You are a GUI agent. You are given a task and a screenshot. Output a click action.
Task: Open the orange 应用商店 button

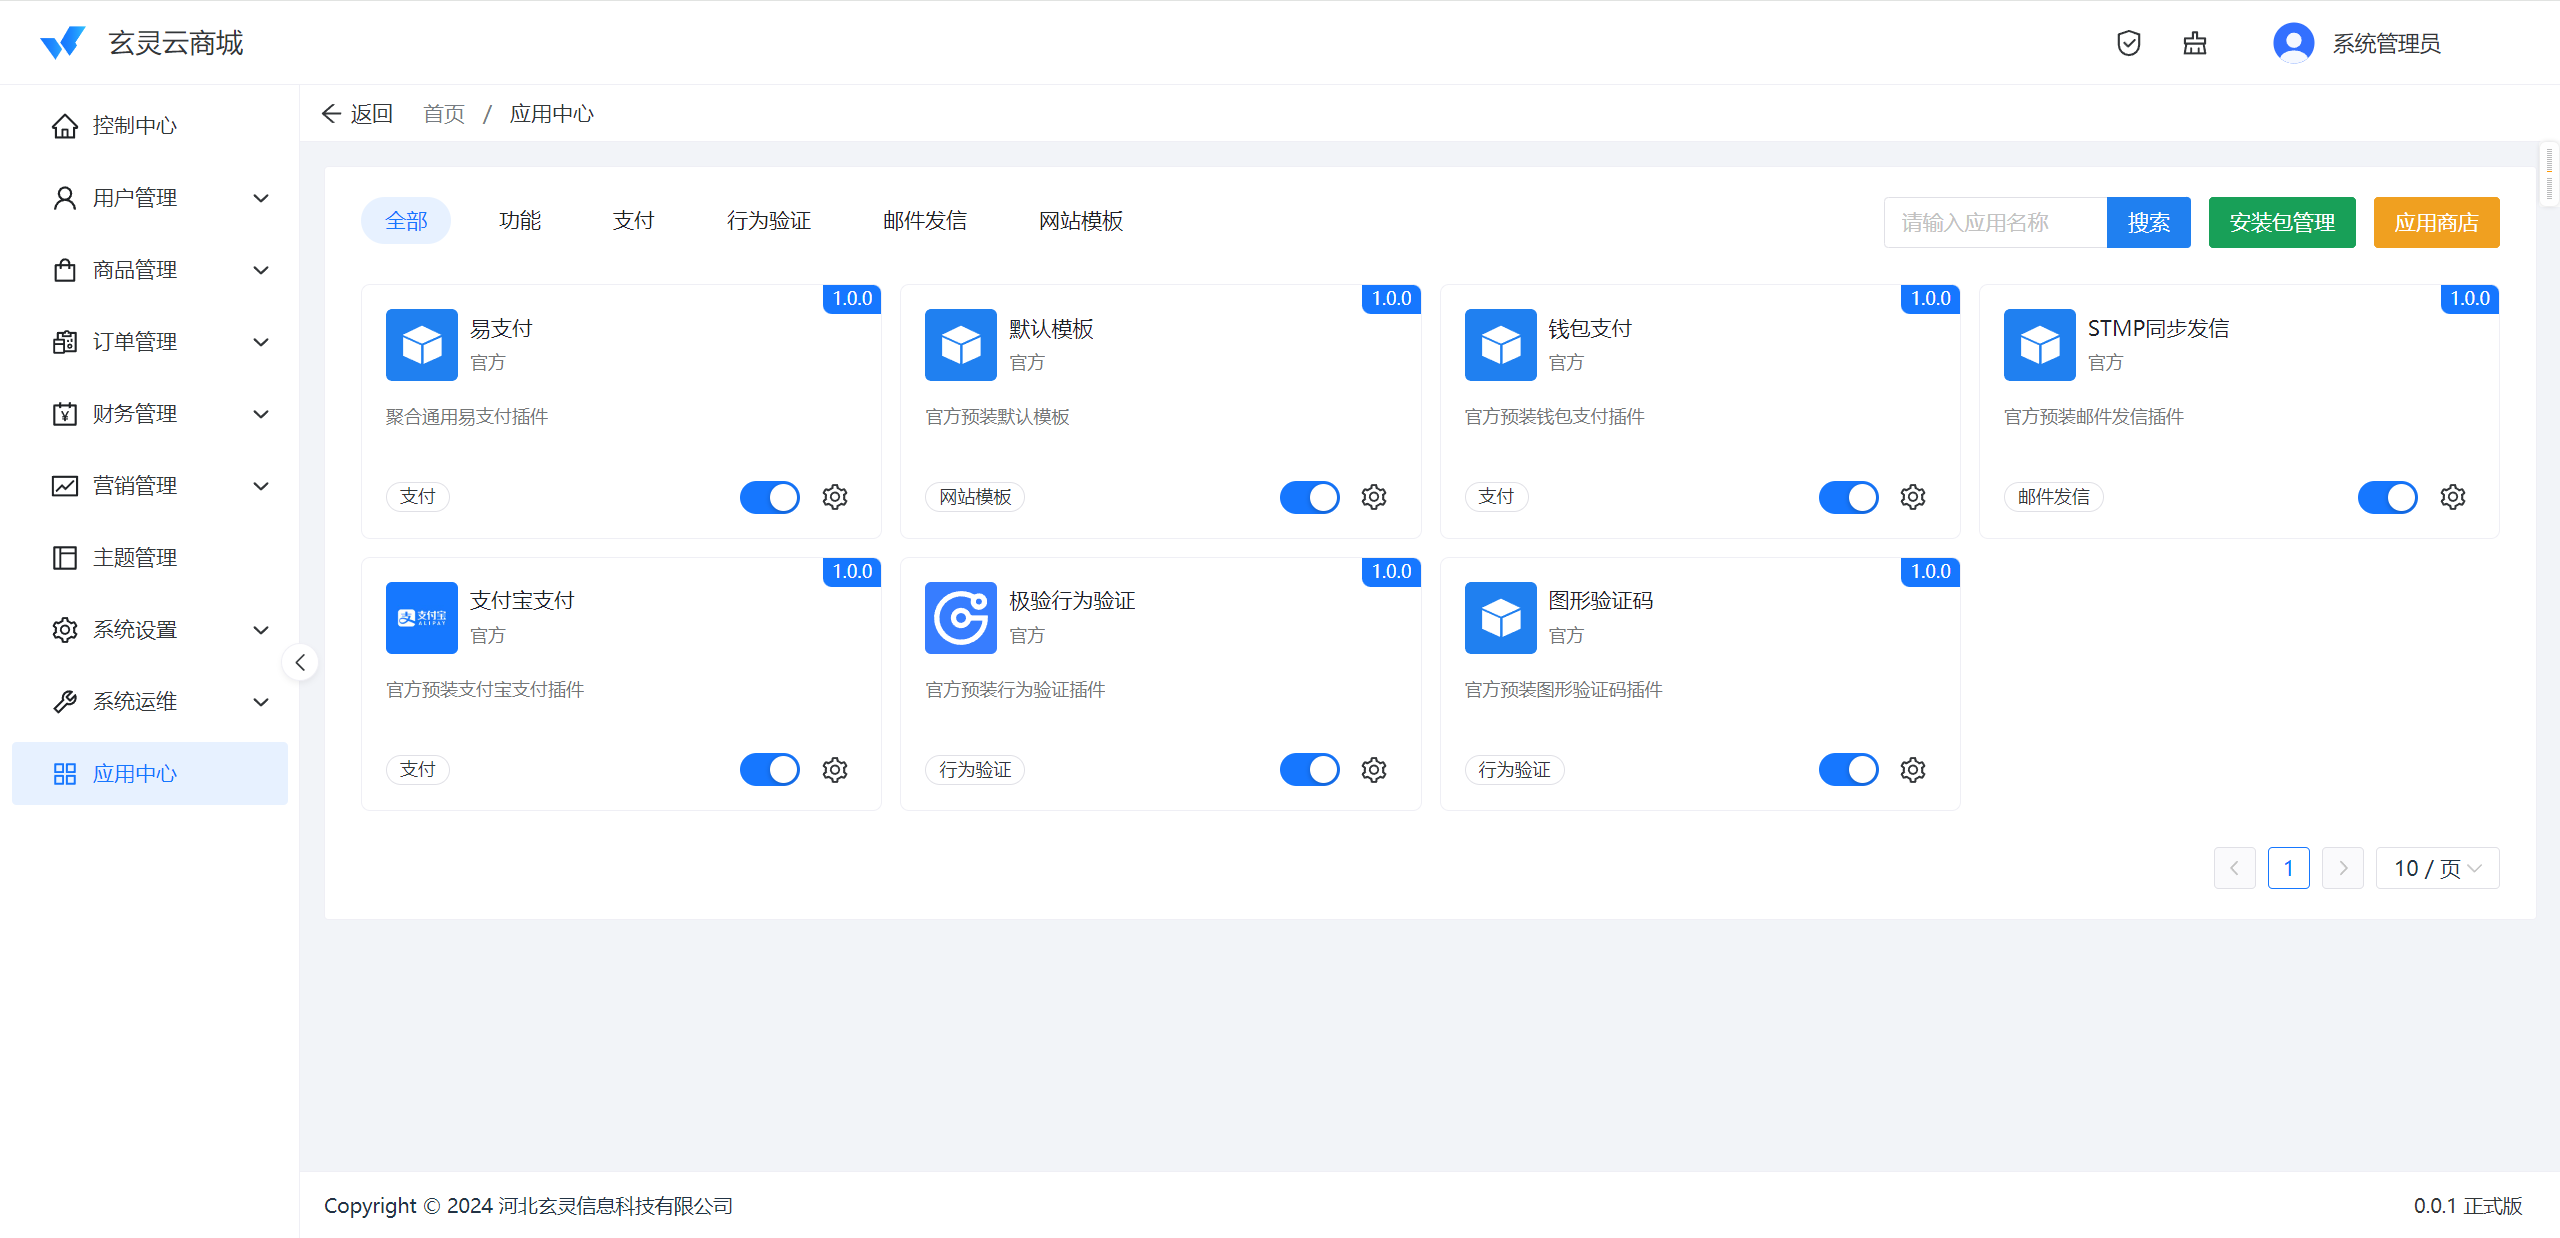(x=2436, y=222)
